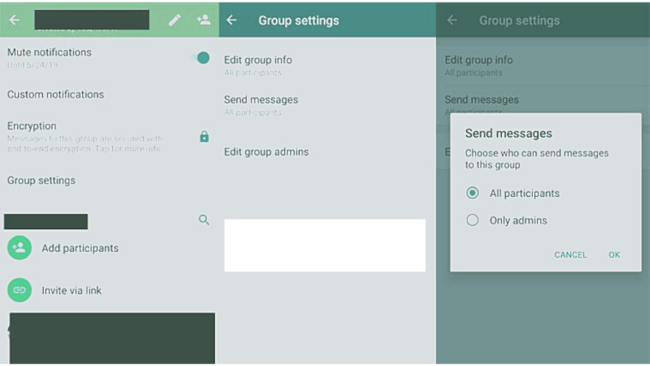Image resolution: width=650 pixels, height=366 pixels.
Task: Open Encryption info row
Action: pos(108,137)
